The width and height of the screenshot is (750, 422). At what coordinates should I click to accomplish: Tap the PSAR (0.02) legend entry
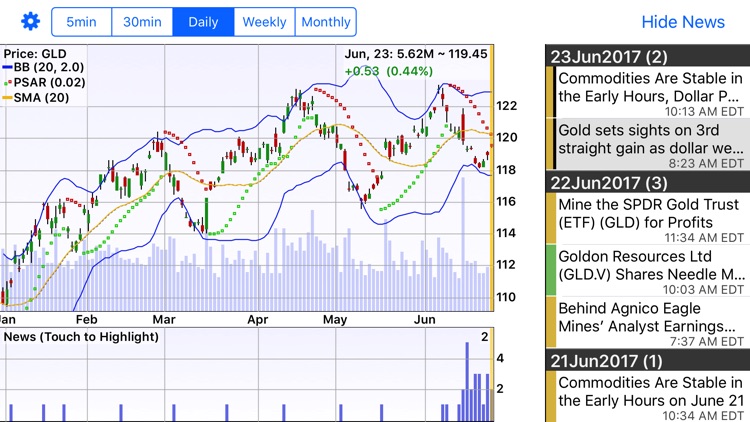point(44,82)
